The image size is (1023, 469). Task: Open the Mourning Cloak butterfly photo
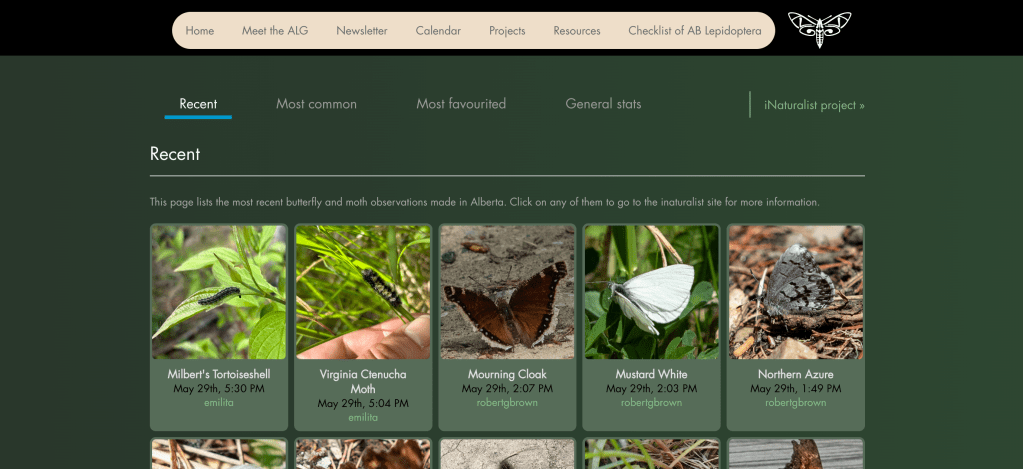pos(508,292)
